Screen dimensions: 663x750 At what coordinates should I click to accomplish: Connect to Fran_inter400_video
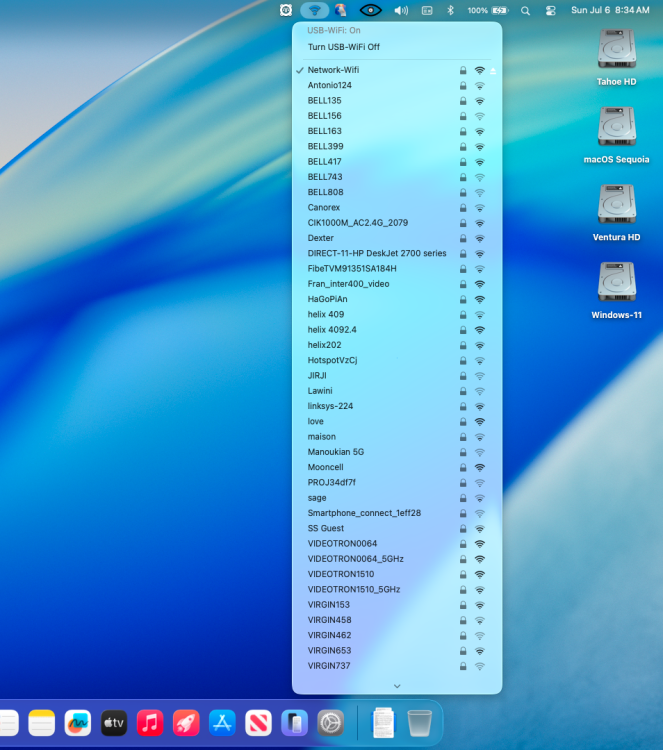(x=397, y=284)
